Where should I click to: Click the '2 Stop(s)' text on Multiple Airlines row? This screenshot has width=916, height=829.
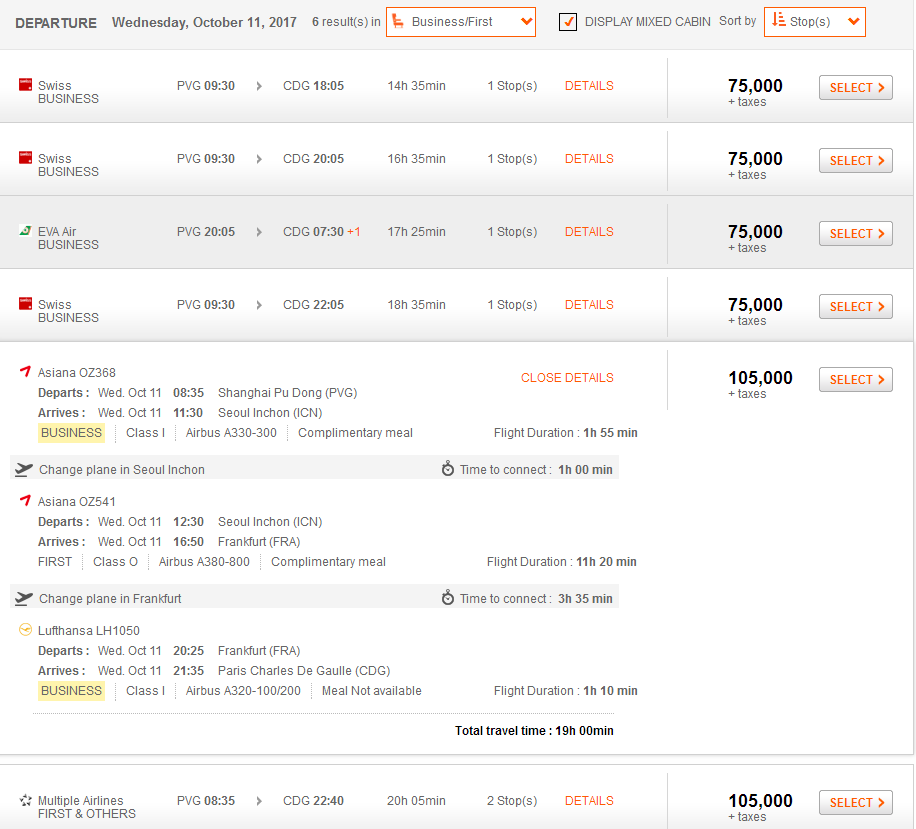pos(512,801)
